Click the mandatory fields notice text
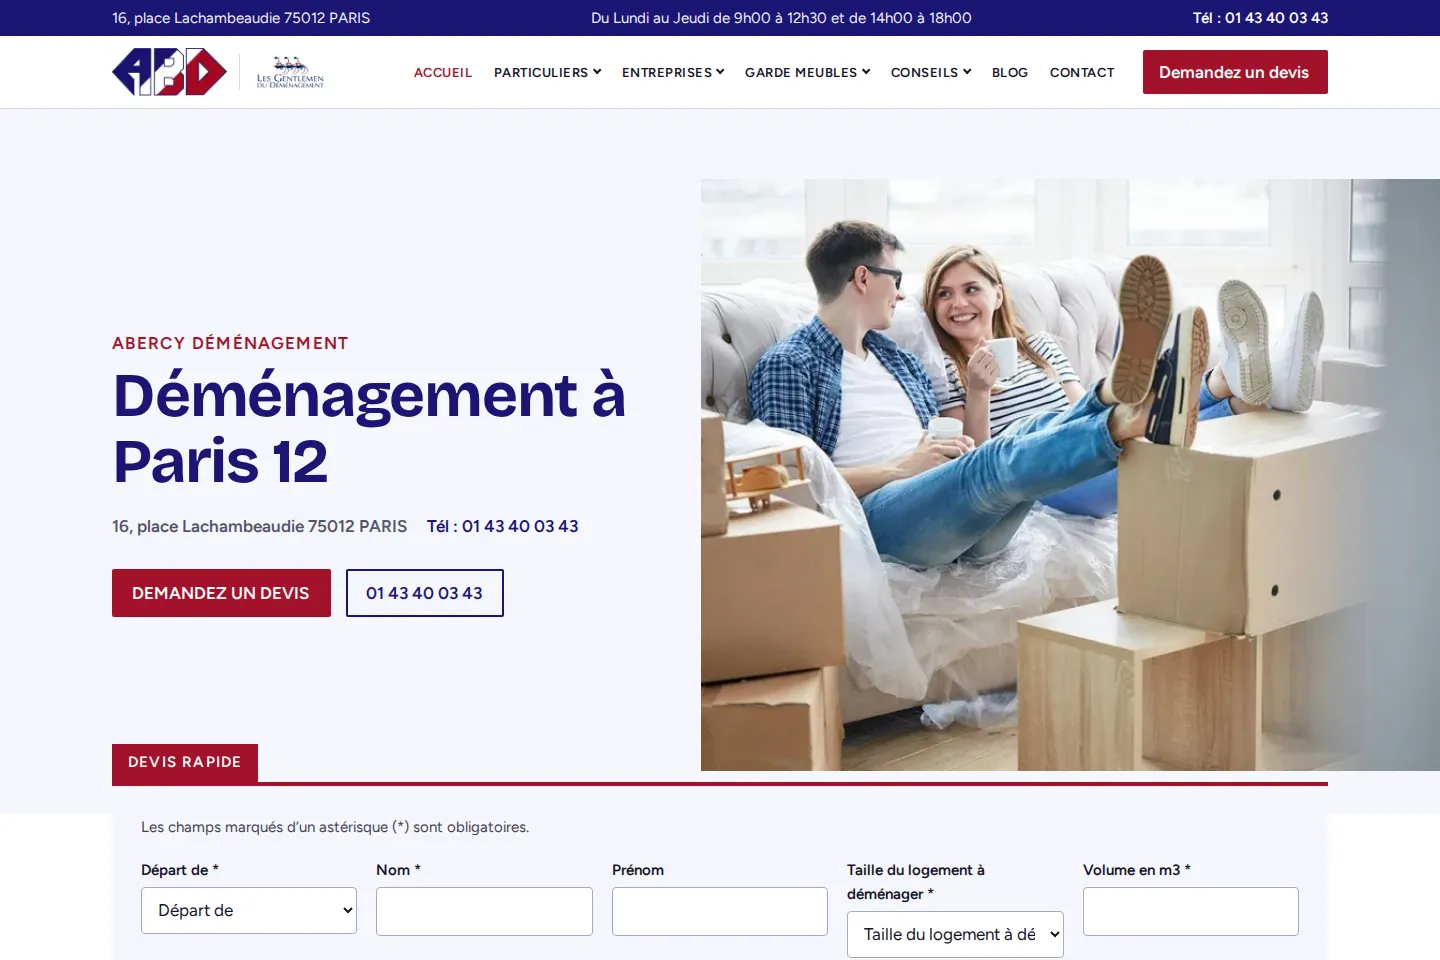 (x=335, y=827)
